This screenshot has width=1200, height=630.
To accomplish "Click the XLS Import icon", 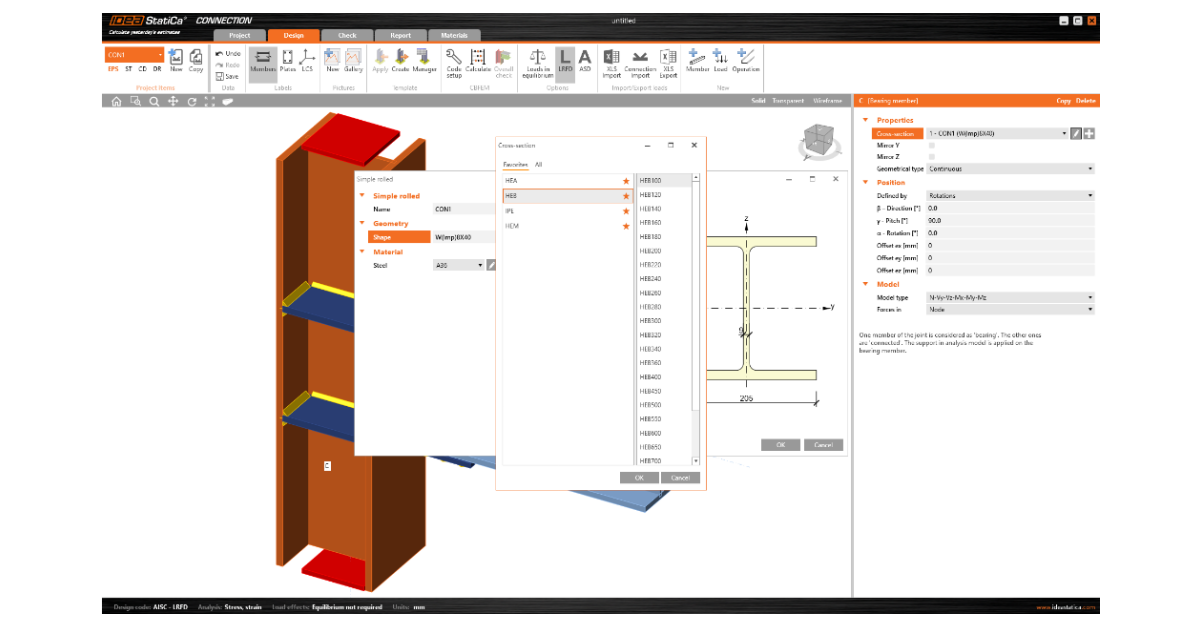I will [x=612, y=63].
